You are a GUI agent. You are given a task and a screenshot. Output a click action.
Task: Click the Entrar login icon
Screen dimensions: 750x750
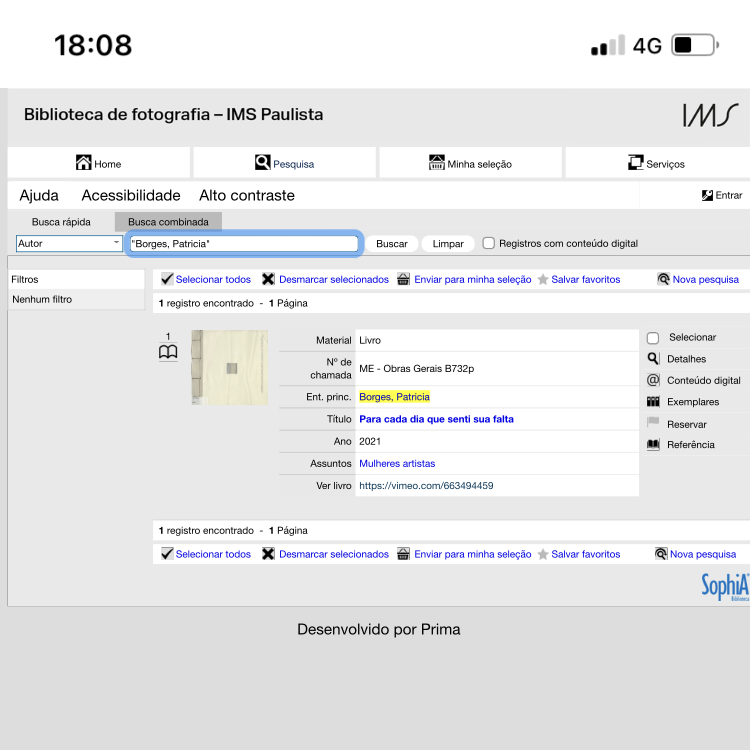707,195
